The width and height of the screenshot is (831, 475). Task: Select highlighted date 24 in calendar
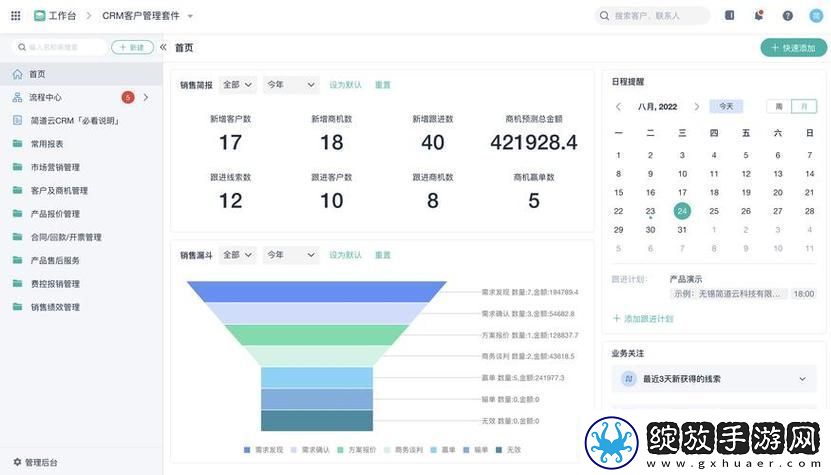pos(682,211)
